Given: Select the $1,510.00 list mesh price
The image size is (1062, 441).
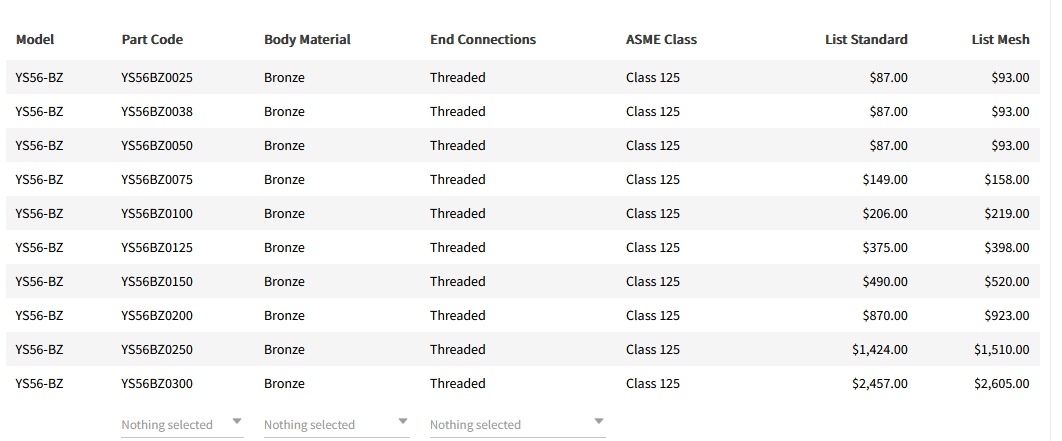Looking at the screenshot, I should pyautogui.click(x=1001, y=350).
